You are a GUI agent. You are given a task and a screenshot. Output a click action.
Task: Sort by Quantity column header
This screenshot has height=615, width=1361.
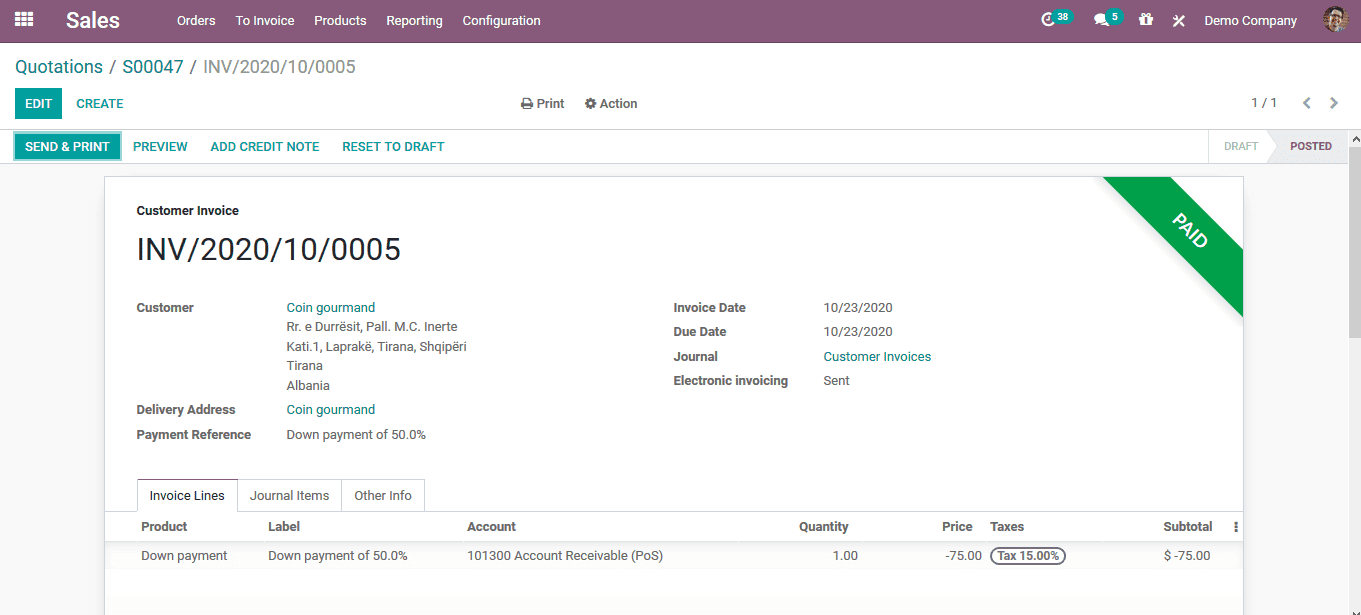pyautogui.click(x=823, y=527)
